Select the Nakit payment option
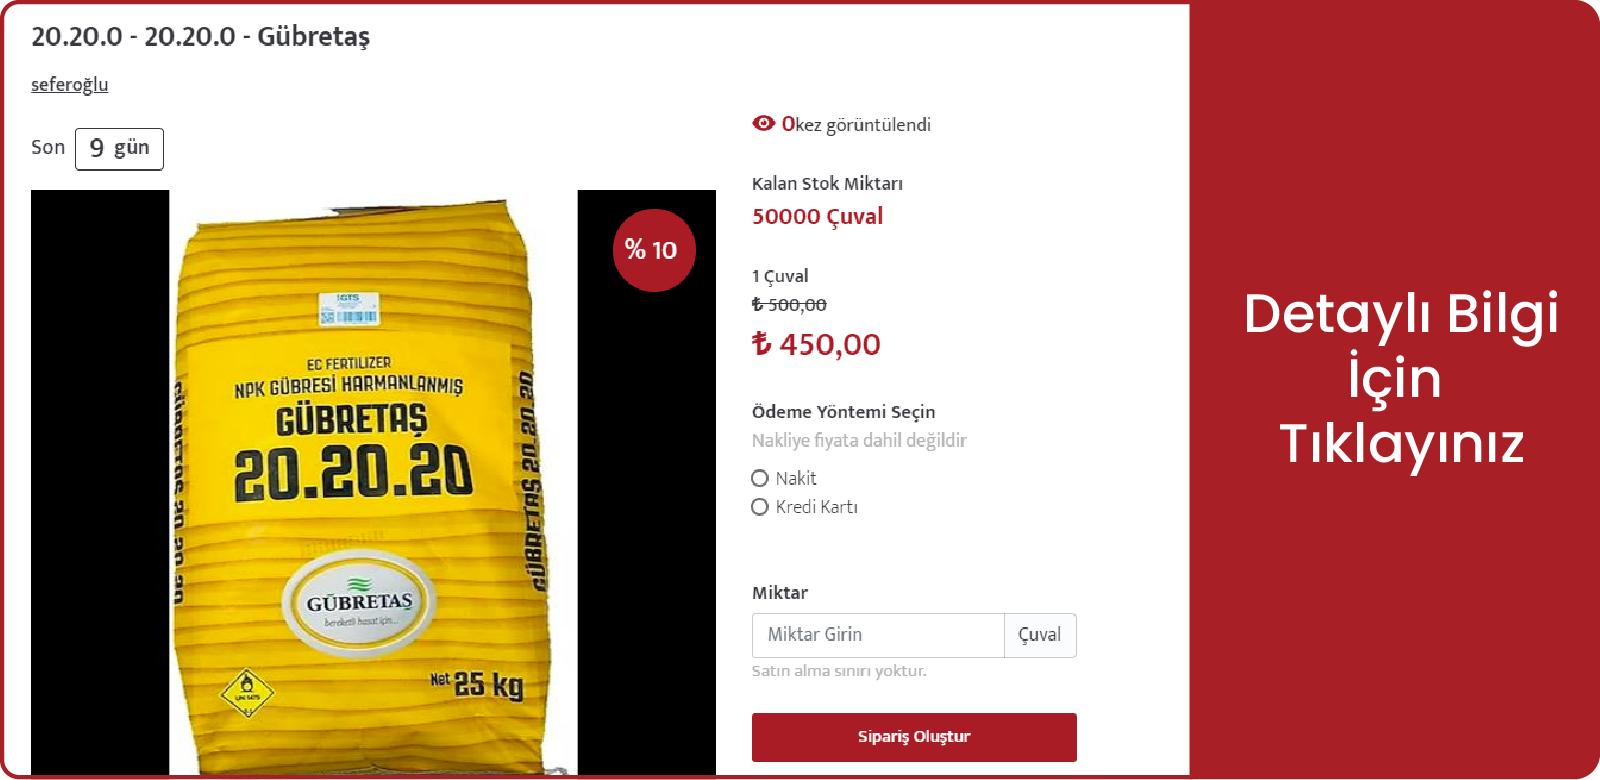 (x=760, y=478)
